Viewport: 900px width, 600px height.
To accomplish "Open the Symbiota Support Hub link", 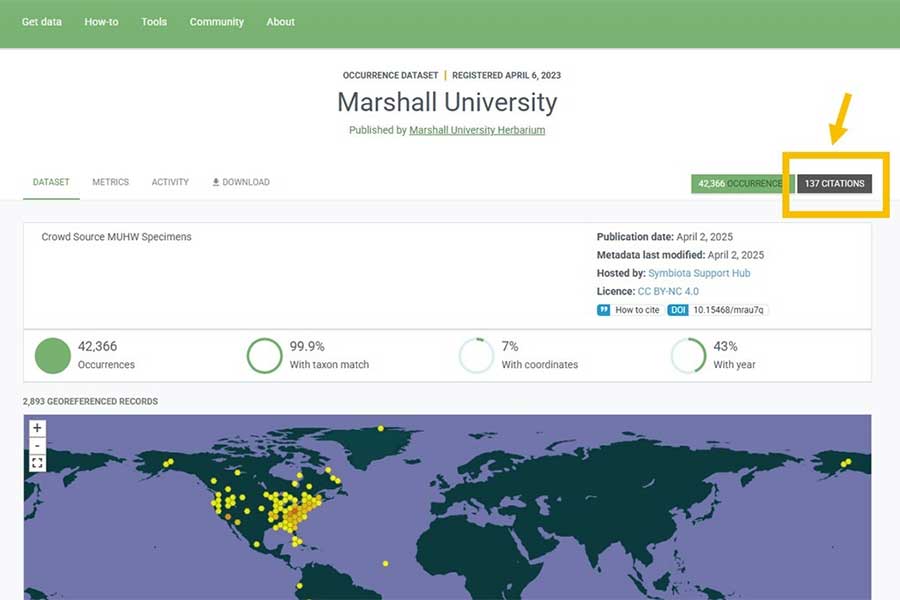I will [699, 273].
